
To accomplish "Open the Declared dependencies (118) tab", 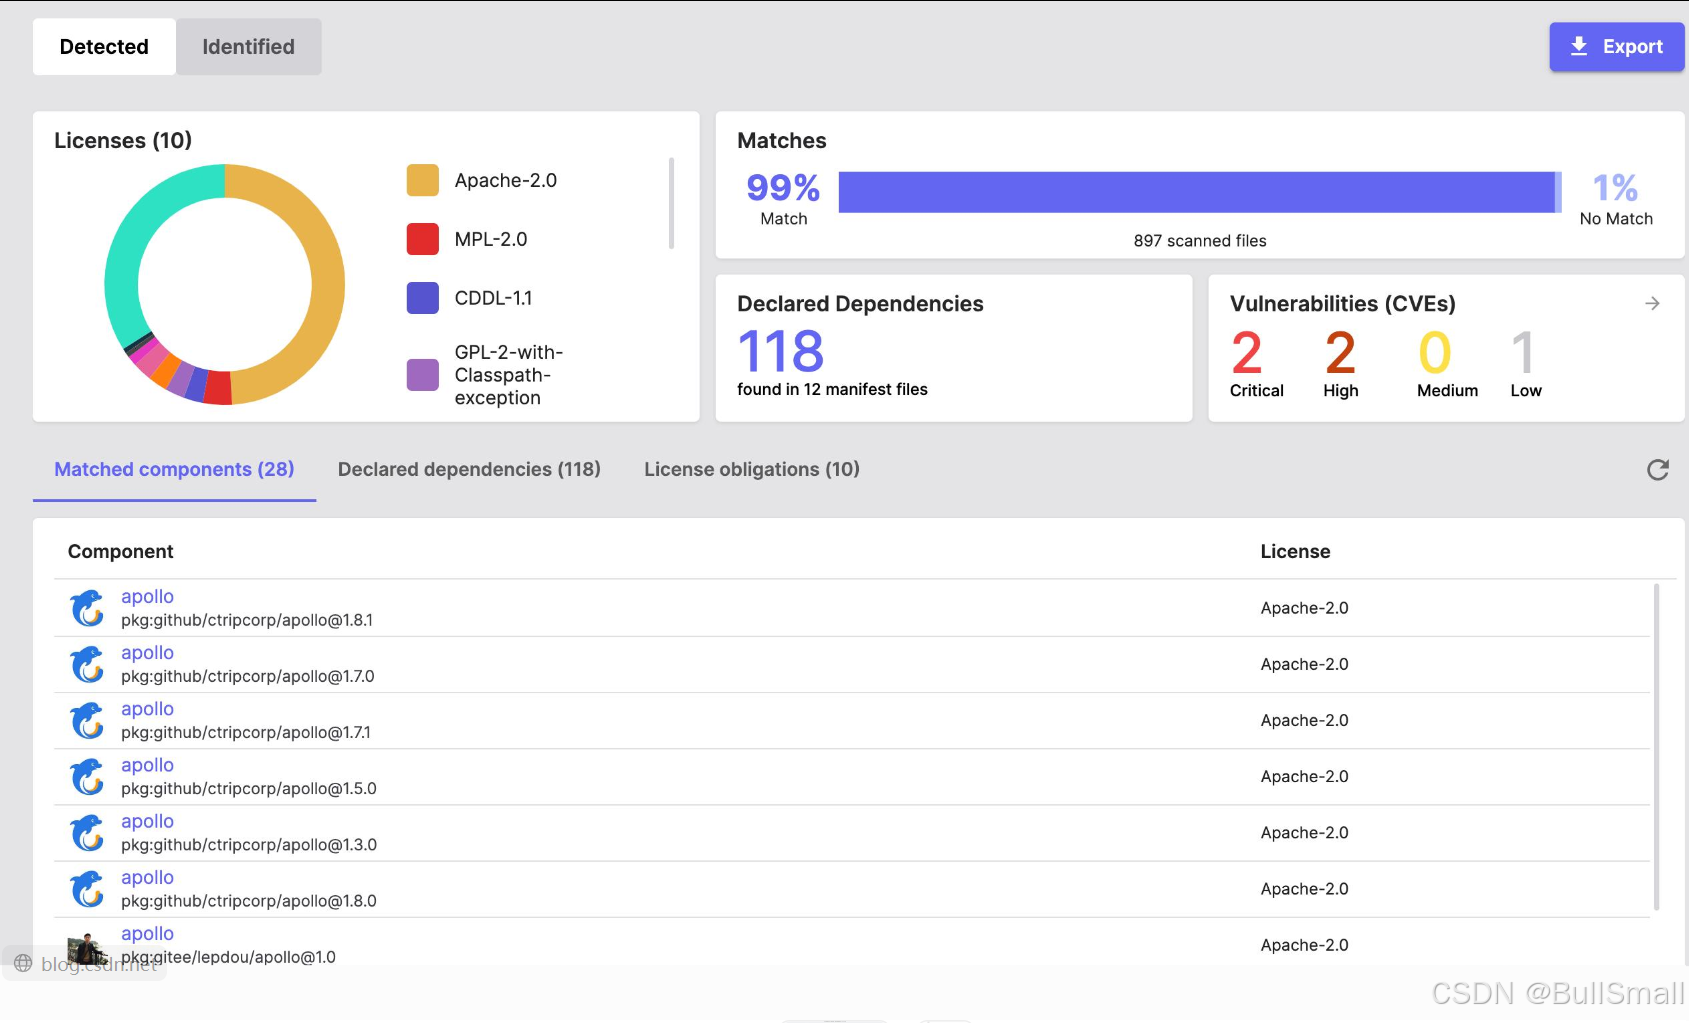I will pyautogui.click(x=469, y=469).
